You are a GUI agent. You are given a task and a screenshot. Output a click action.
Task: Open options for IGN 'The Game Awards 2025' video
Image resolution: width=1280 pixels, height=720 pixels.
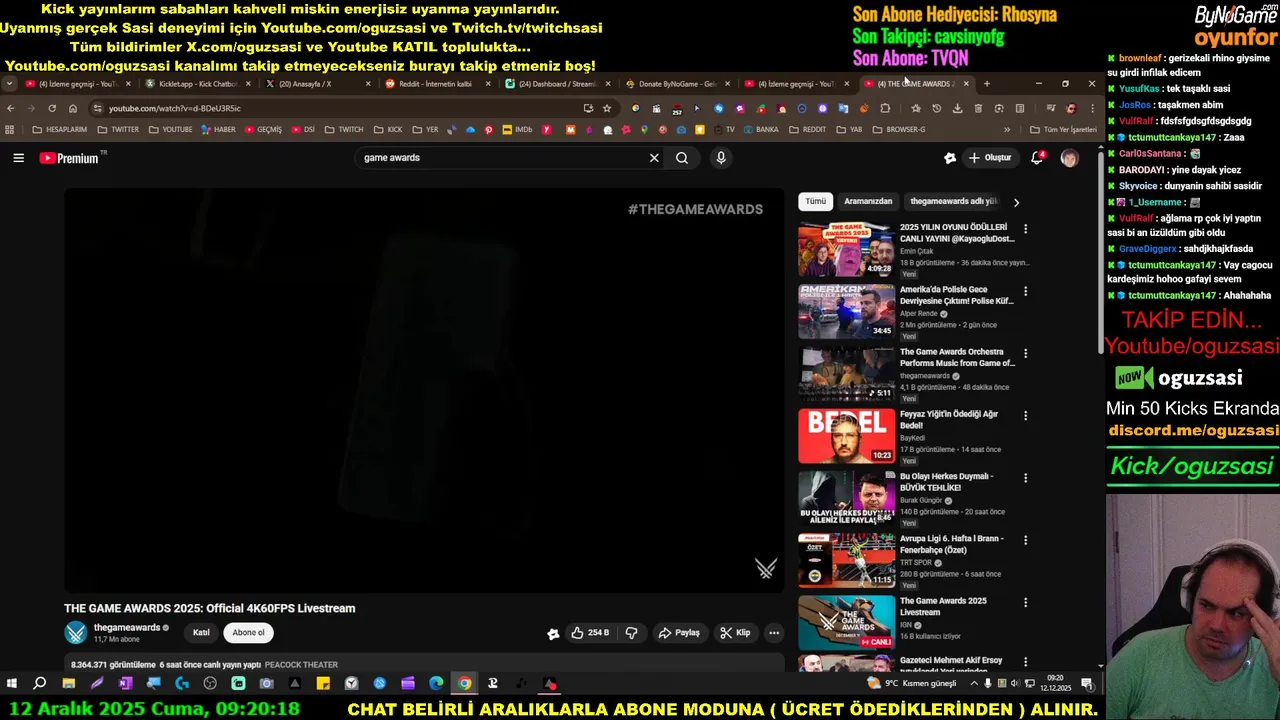pyautogui.click(x=1025, y=602)
